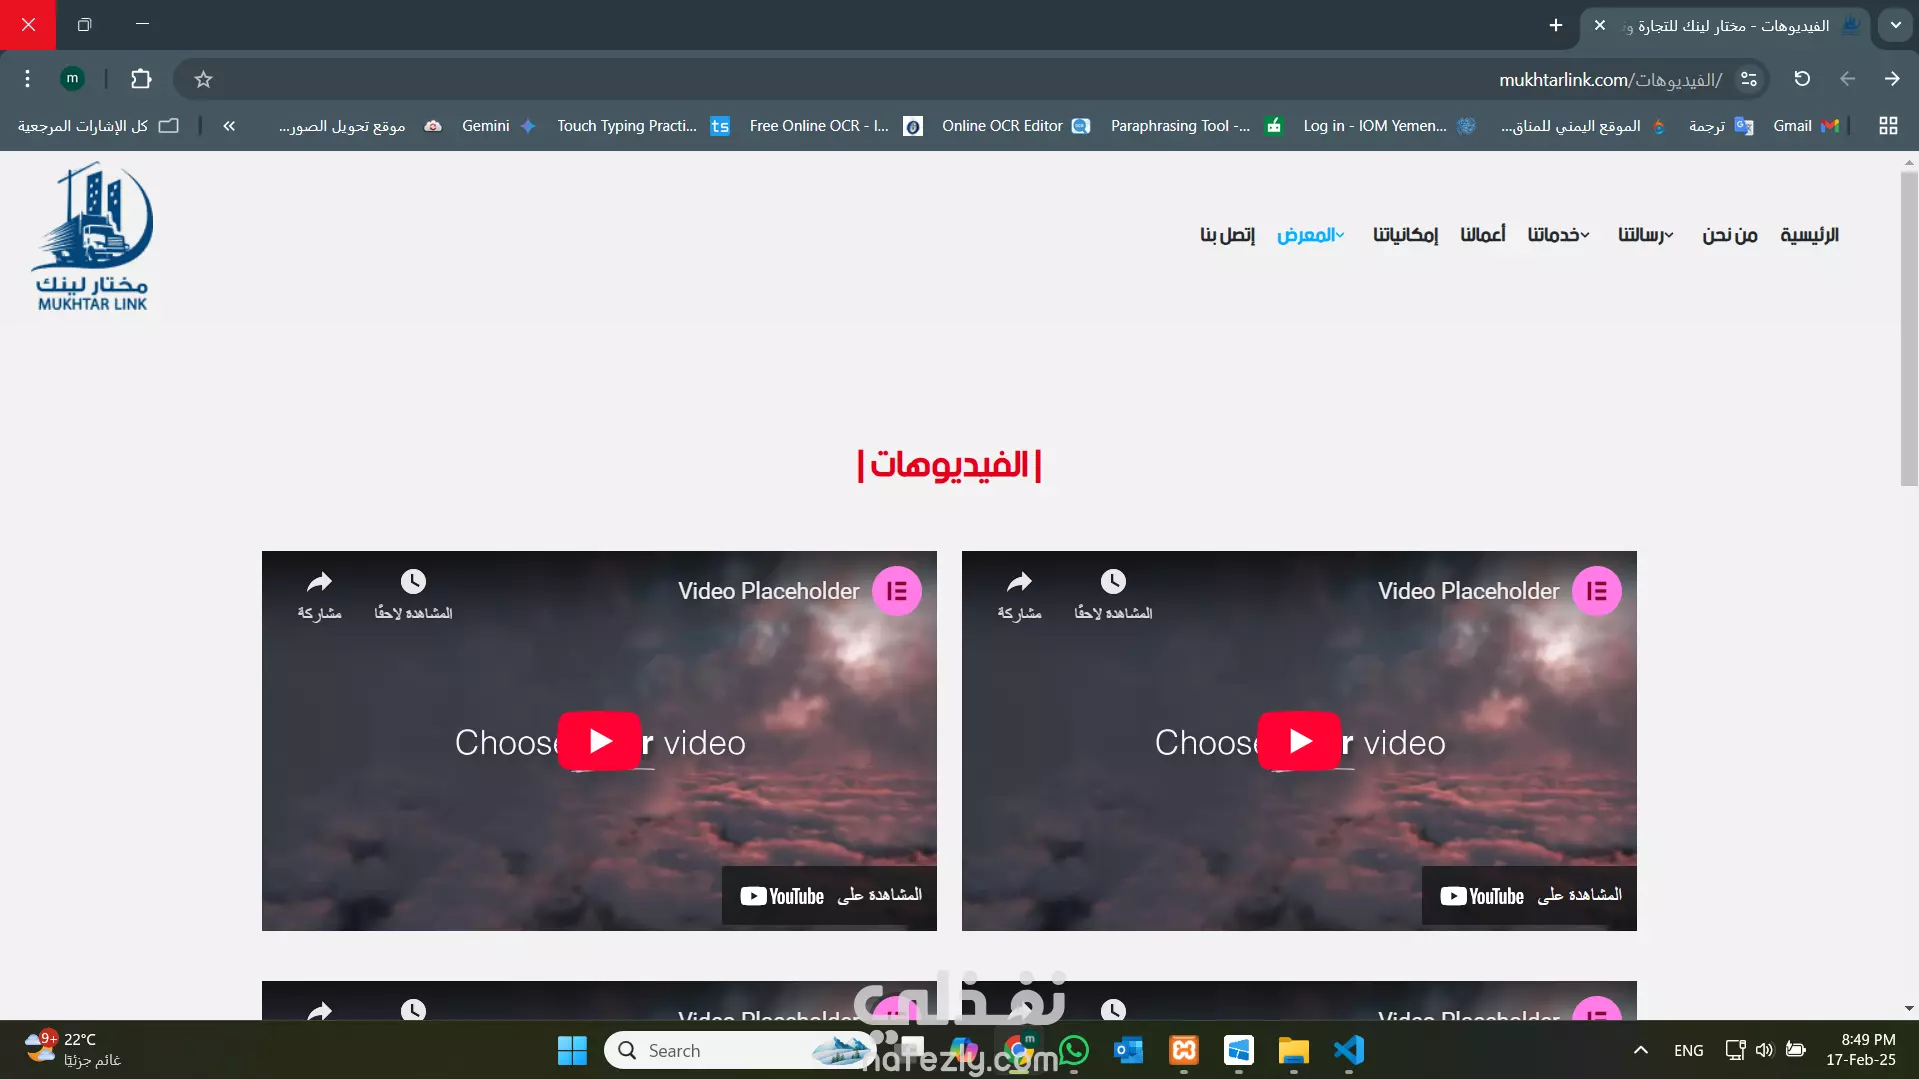
Task: Bookmark this page with the star icon
Action: (203, 79)
